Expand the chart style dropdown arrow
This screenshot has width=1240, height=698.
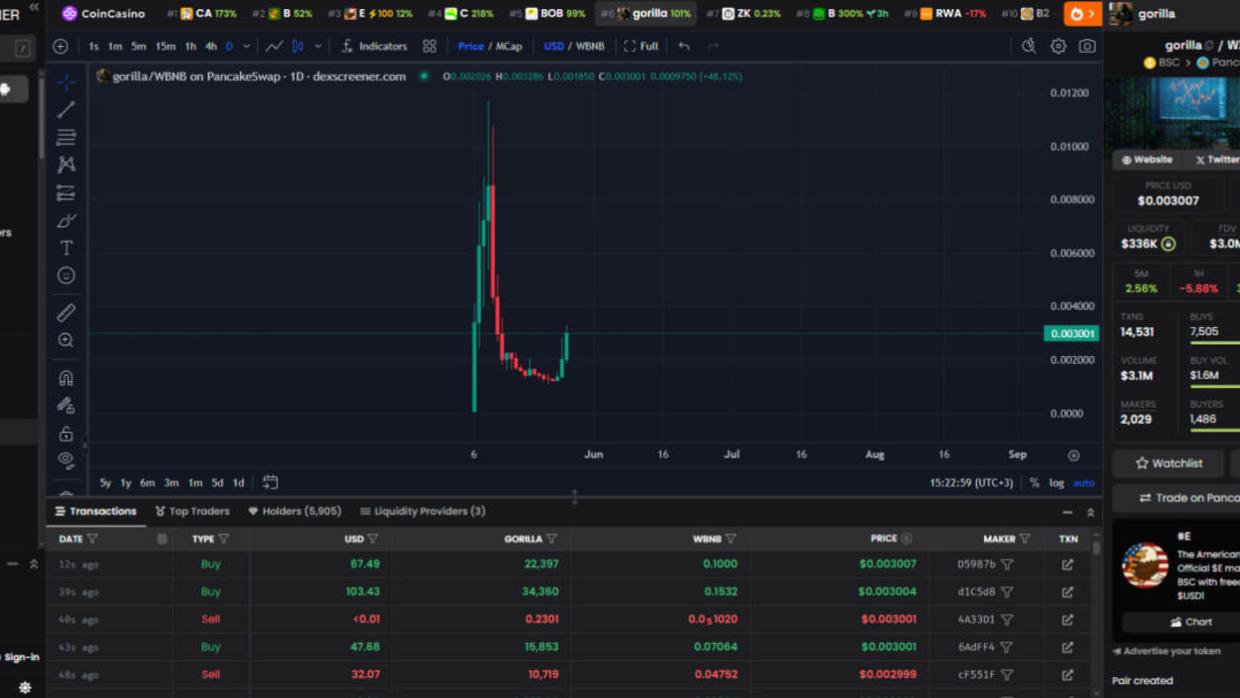click(318, 46)
